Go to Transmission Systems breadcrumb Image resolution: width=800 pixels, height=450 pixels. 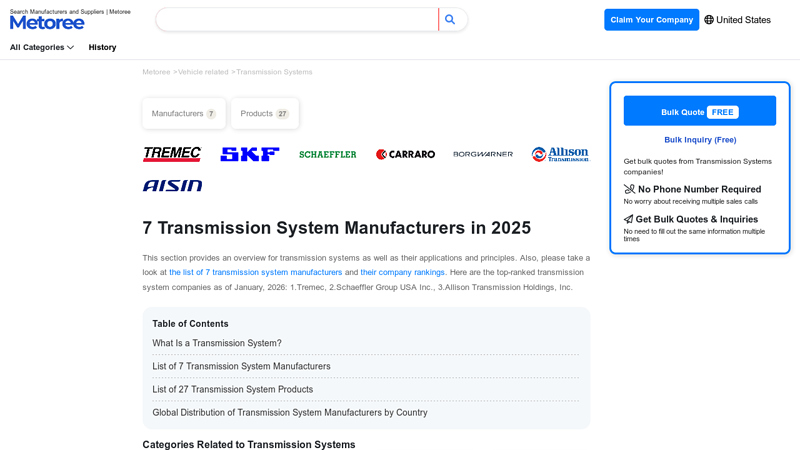[274, 72]
